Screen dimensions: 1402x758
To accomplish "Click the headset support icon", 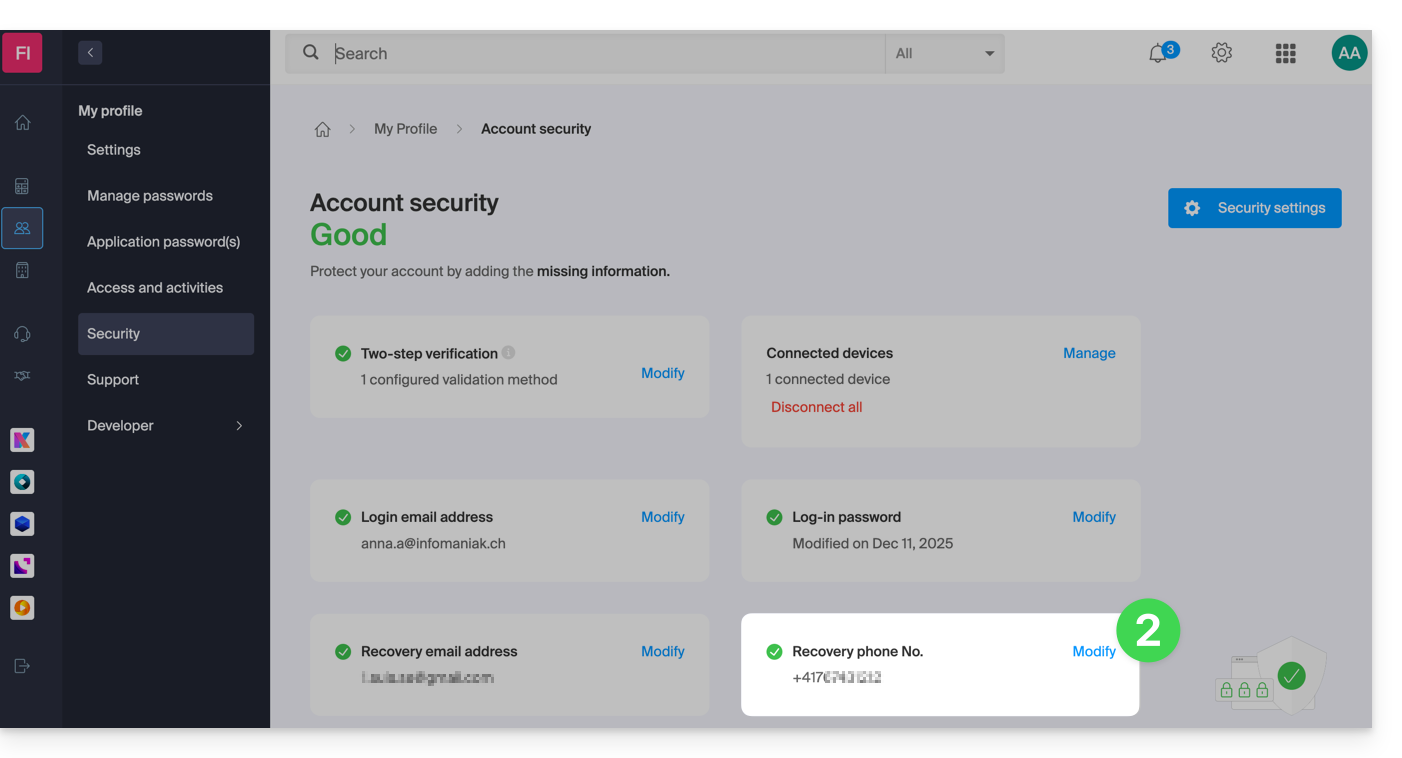I will click(x=22, y=334).
